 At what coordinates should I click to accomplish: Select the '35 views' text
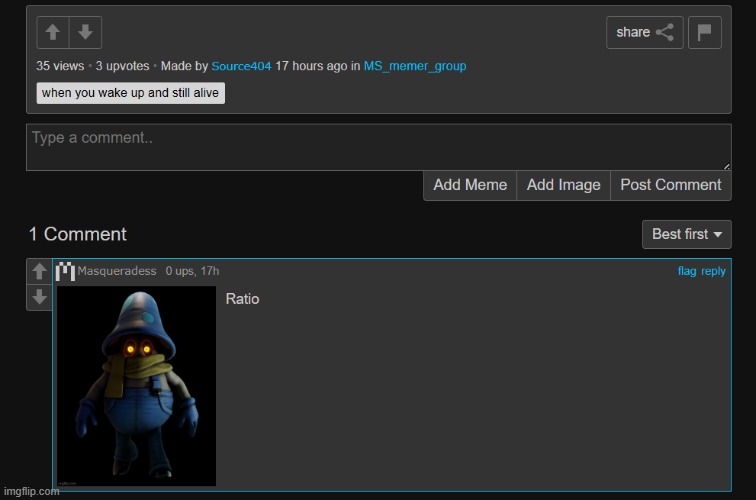(x=60, y=66)
